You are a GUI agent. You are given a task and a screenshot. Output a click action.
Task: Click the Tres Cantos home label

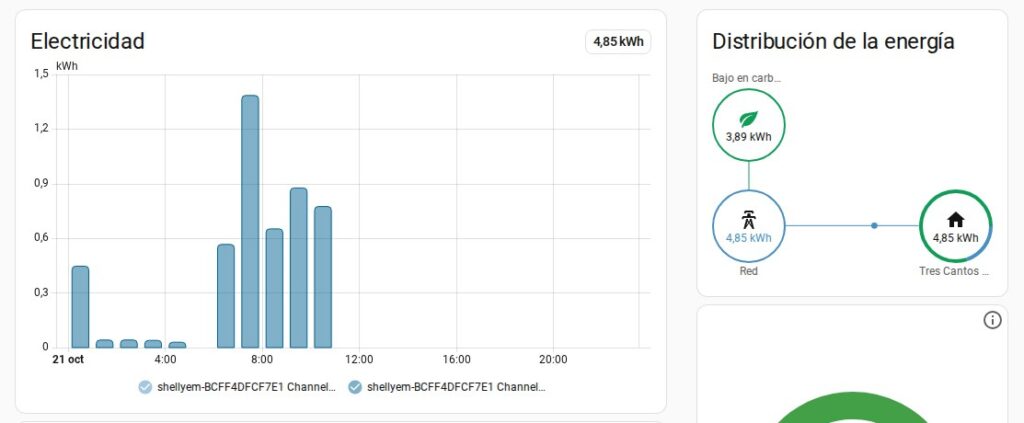tap(954, 271)
